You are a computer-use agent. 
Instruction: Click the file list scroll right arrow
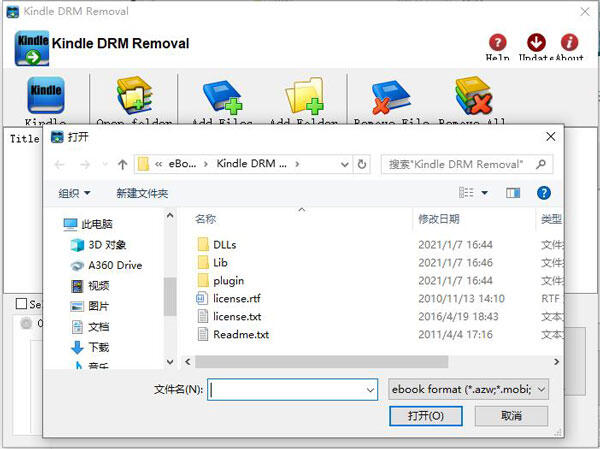pyautogui.click(x=556, y=361)
